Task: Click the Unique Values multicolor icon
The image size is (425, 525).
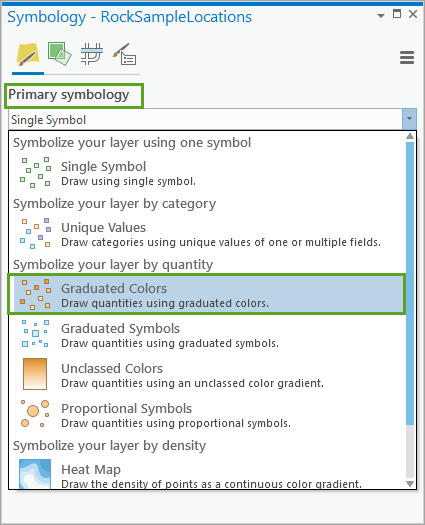Action: point(35,233)
